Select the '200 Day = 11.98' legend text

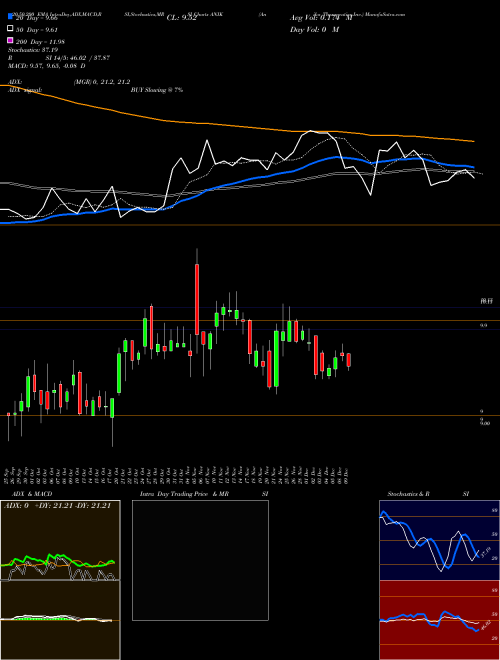[x=40, y=42]
